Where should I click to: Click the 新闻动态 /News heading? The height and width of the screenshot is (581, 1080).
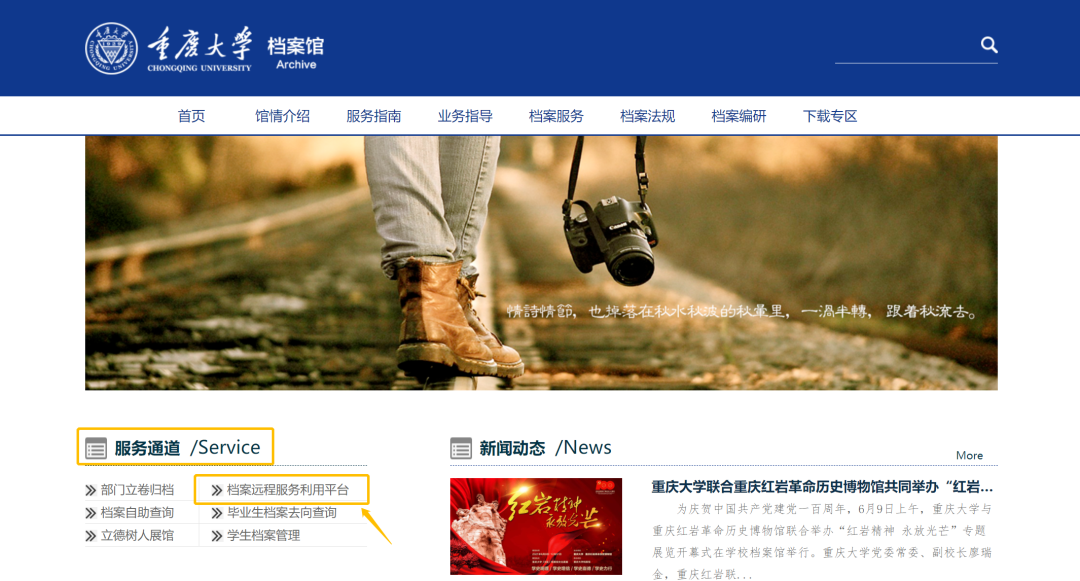pyautogui.click(x=545, y=447)
